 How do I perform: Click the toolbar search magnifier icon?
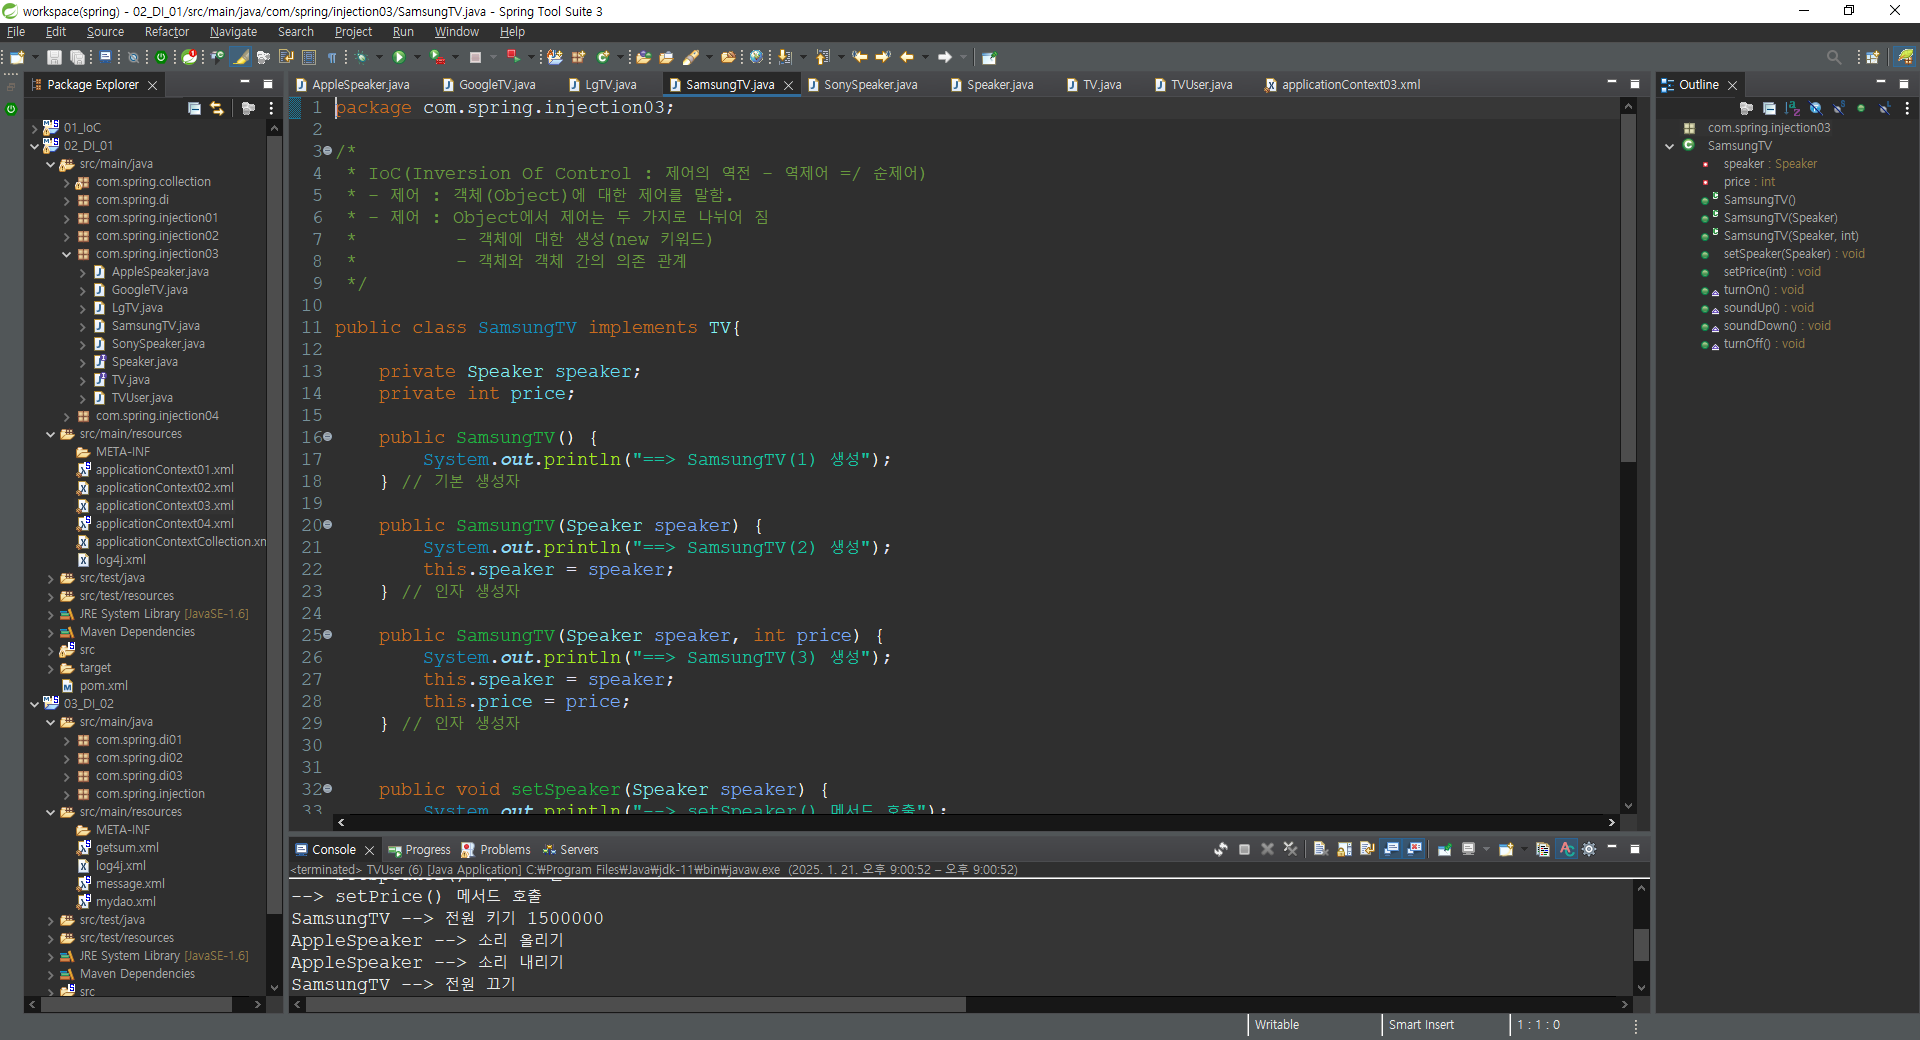pyautogui.click(x=1833, y=57)
